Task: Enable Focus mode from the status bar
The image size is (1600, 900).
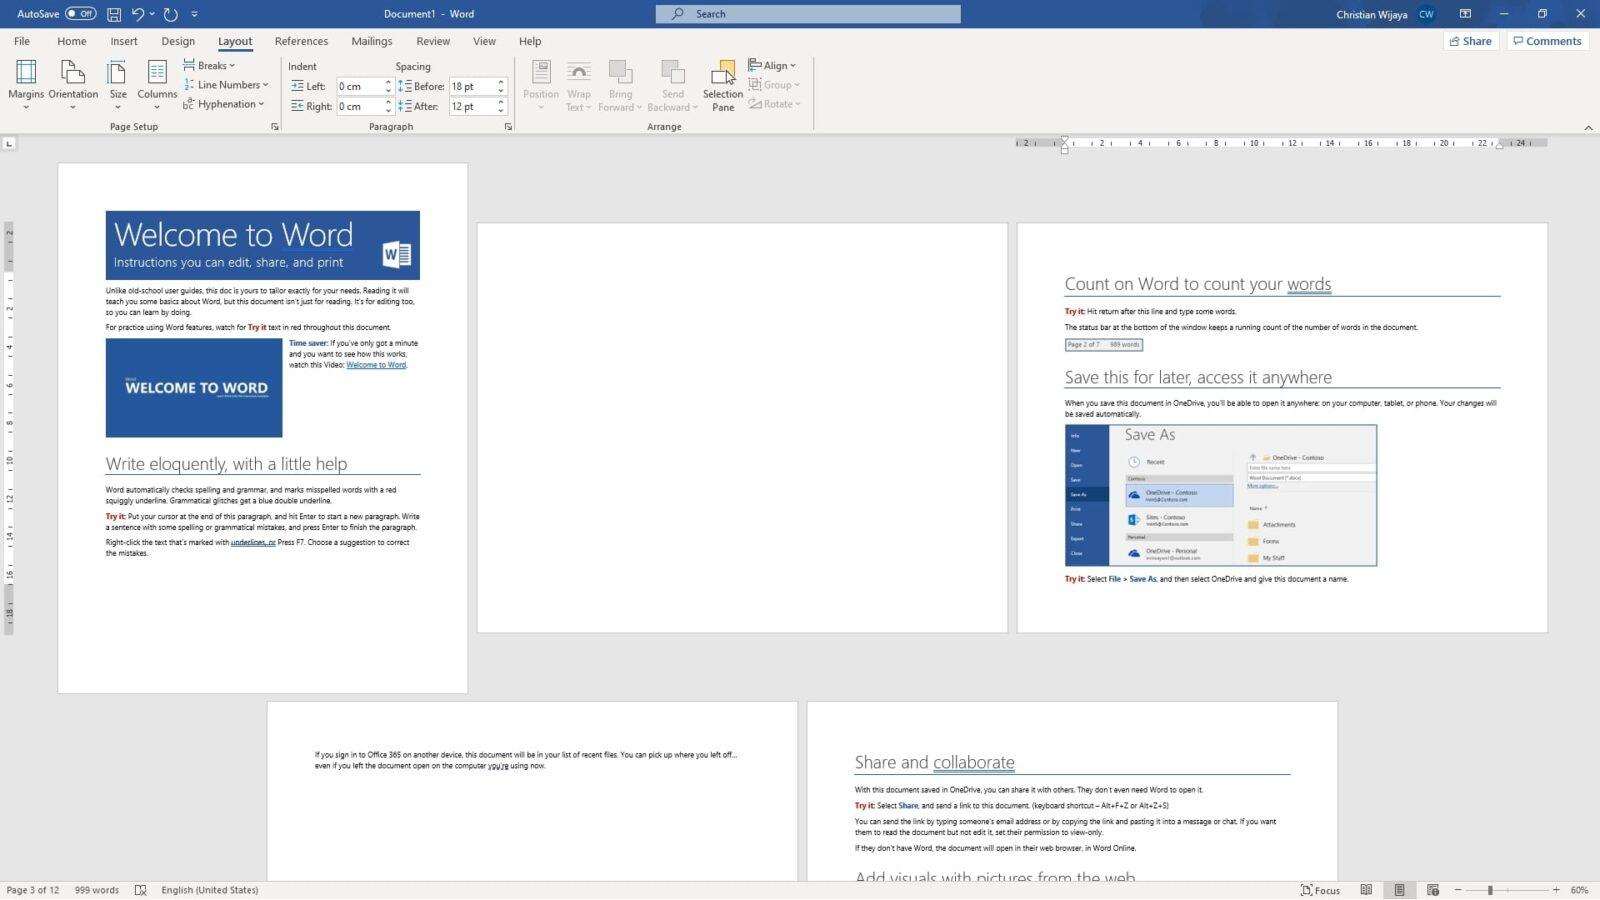Action: pos(1320,890)
